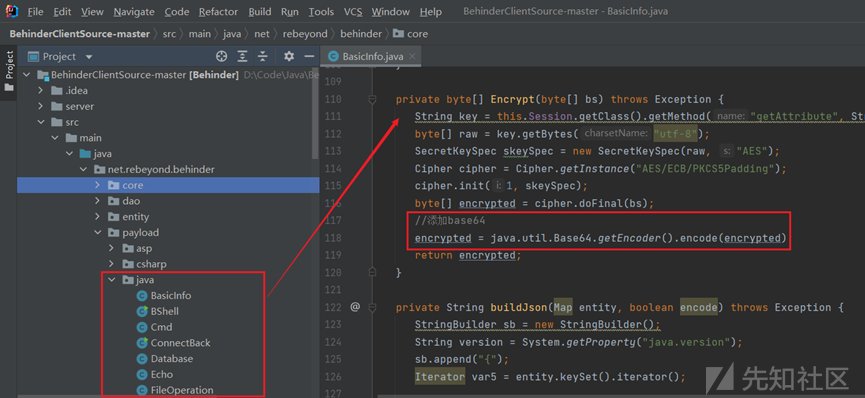Click BehinderClientSource-master breadcrumb
This screenshot has width=865, height=398.
coord(79,34)
